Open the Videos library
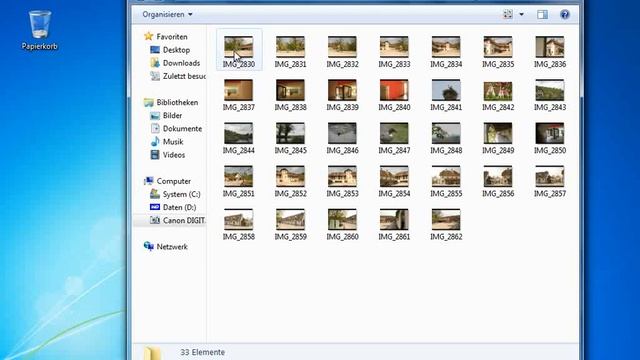640x360 pixels. coord(174,155)
